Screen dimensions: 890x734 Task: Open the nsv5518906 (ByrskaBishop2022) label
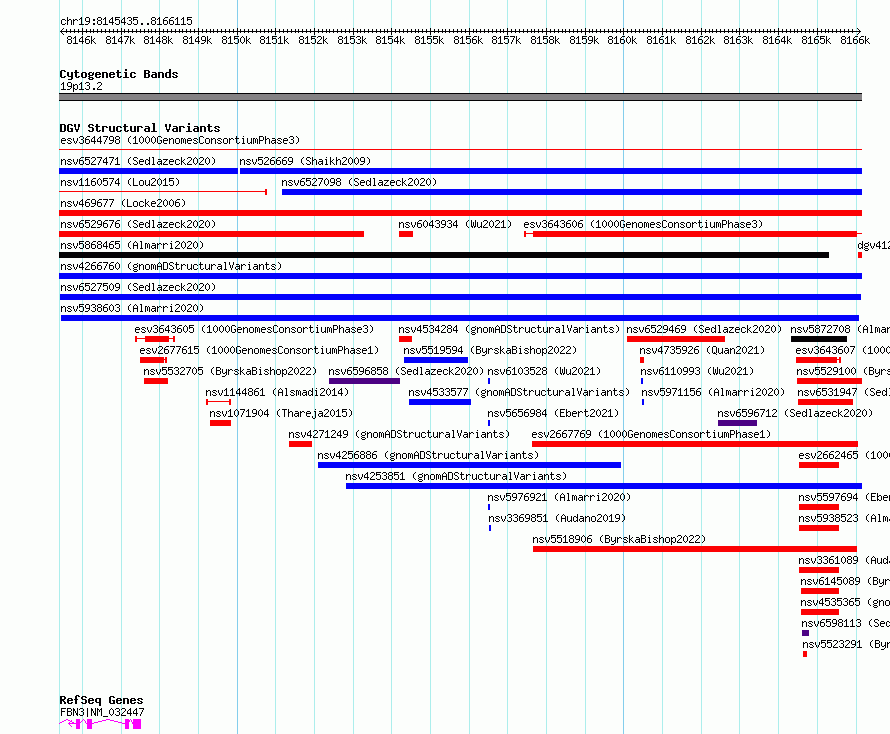619,539
